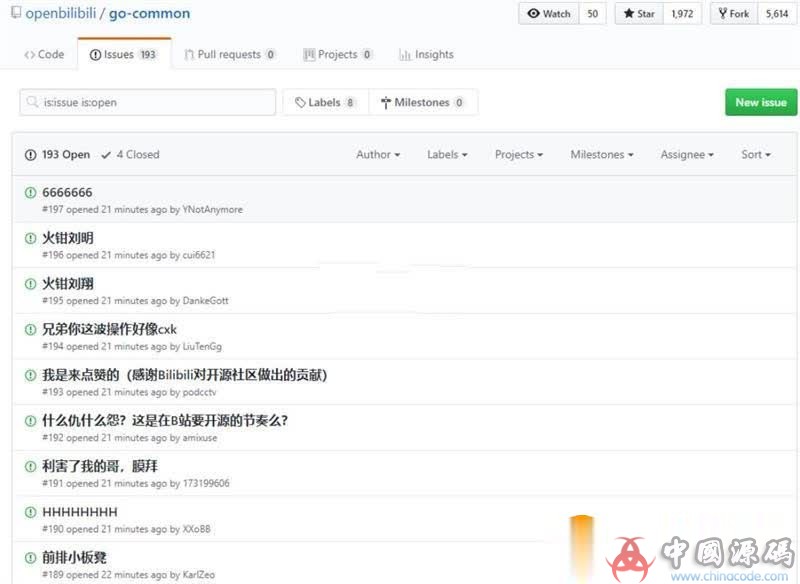Click the Projects board icon
This screenshot has width=800, height=584.
310,54
